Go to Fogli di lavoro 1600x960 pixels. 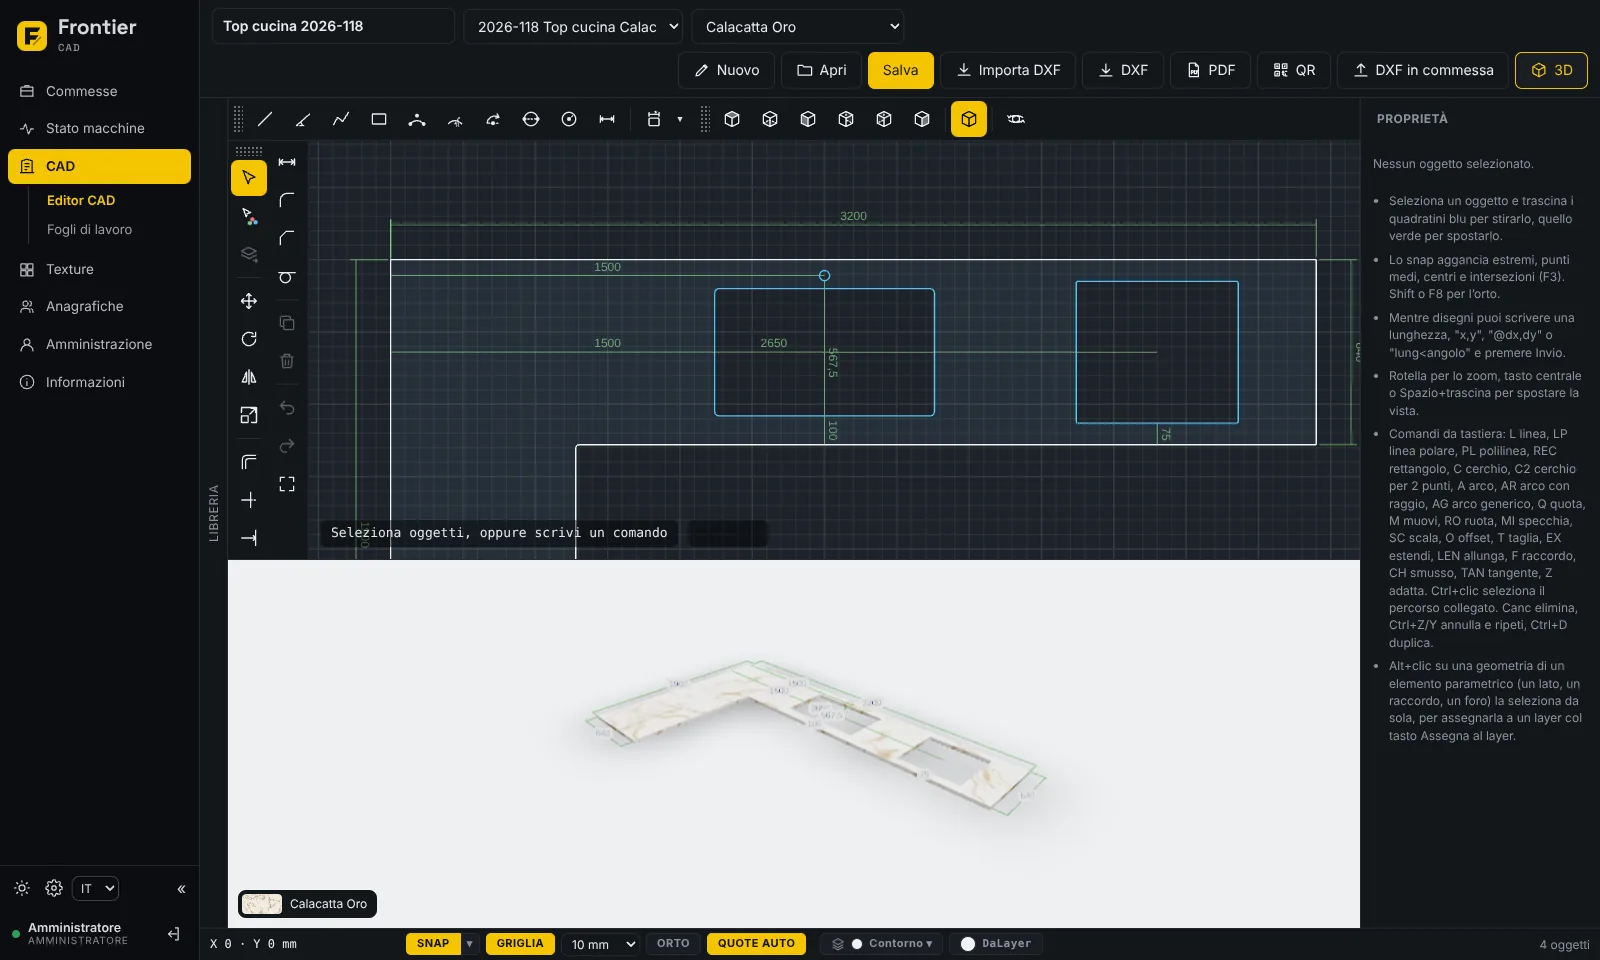89,229
